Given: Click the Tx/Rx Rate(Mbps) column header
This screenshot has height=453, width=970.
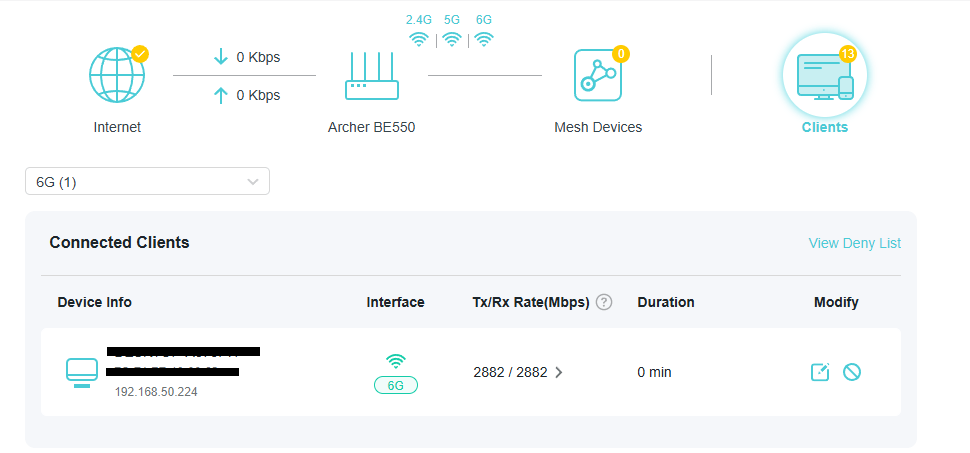Looking at the screenshot, I should click(531, 302).
